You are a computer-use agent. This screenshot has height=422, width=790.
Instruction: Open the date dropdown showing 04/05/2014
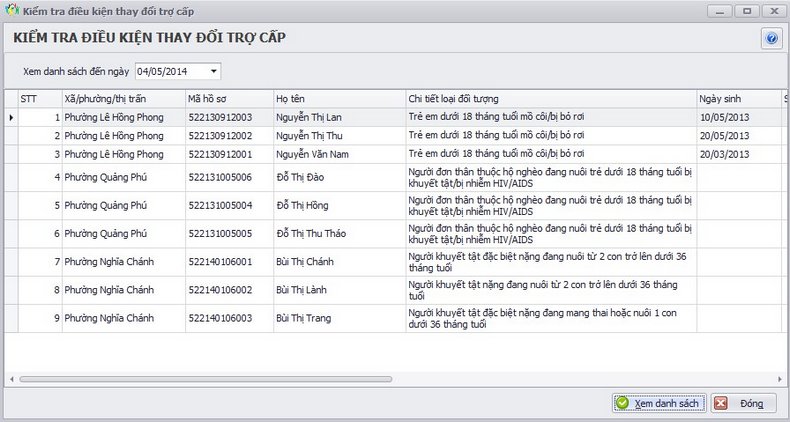[214, 72]
